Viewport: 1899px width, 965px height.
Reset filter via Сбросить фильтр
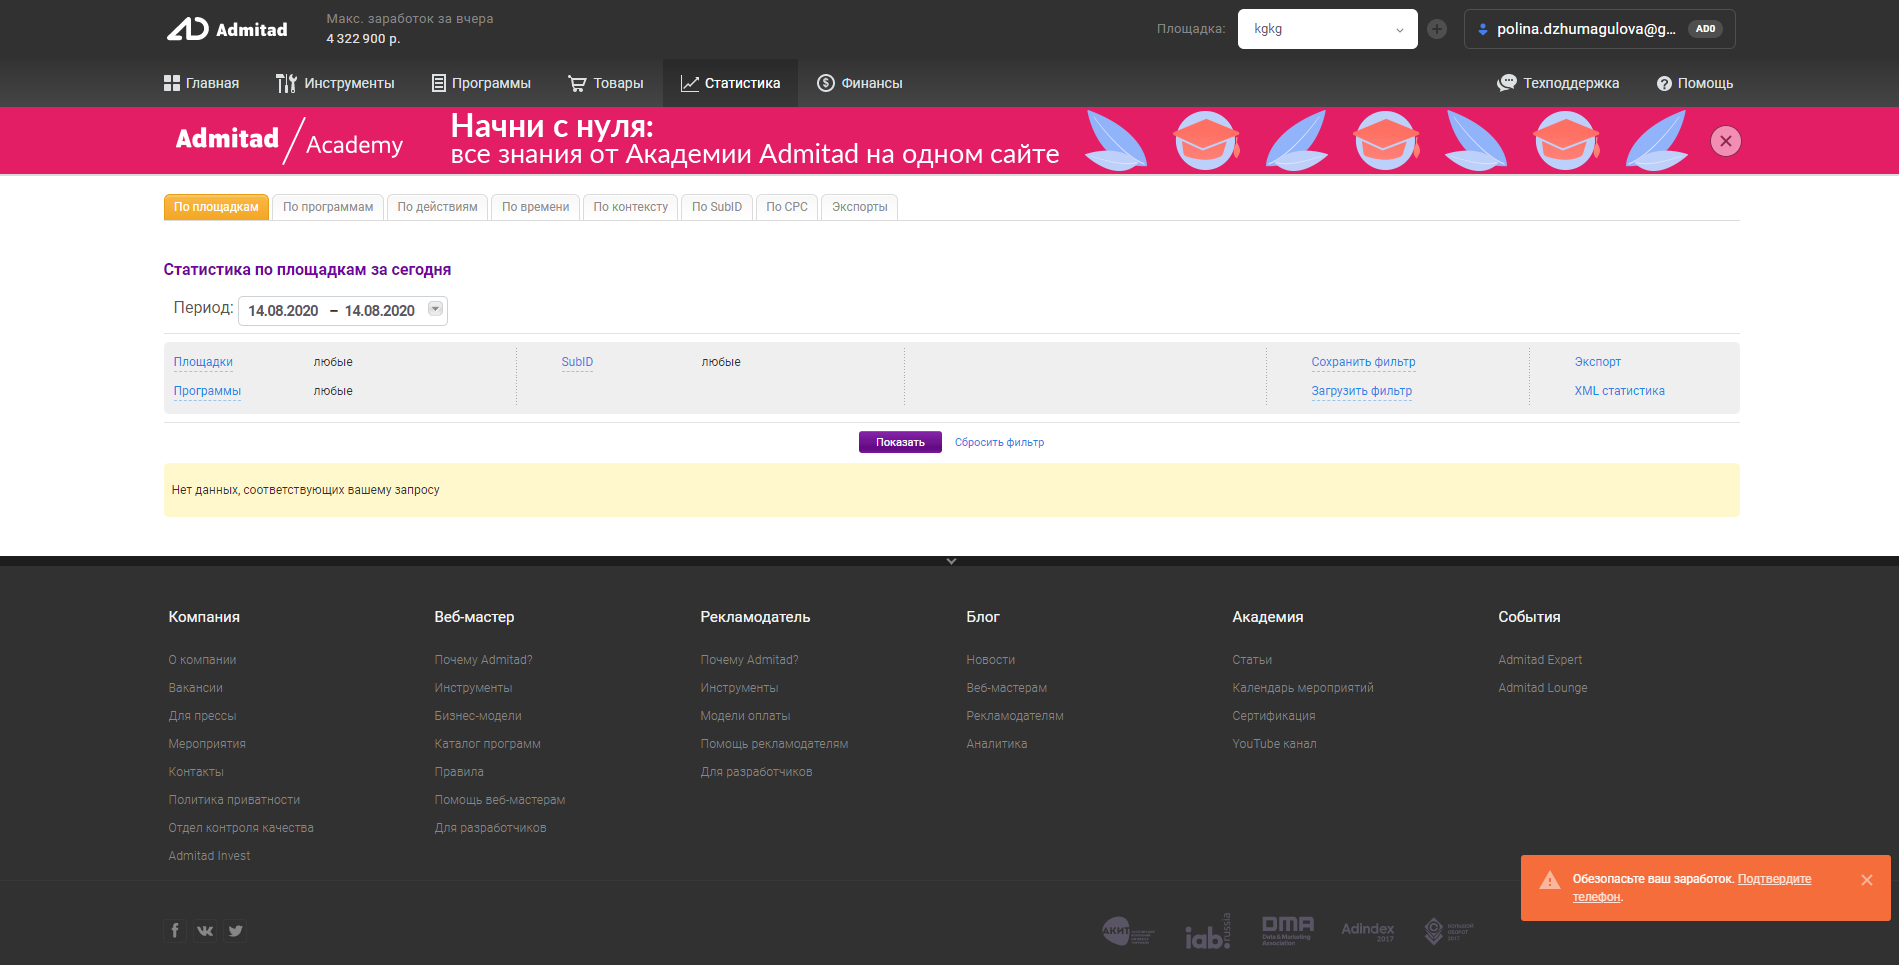click(999, 442)
